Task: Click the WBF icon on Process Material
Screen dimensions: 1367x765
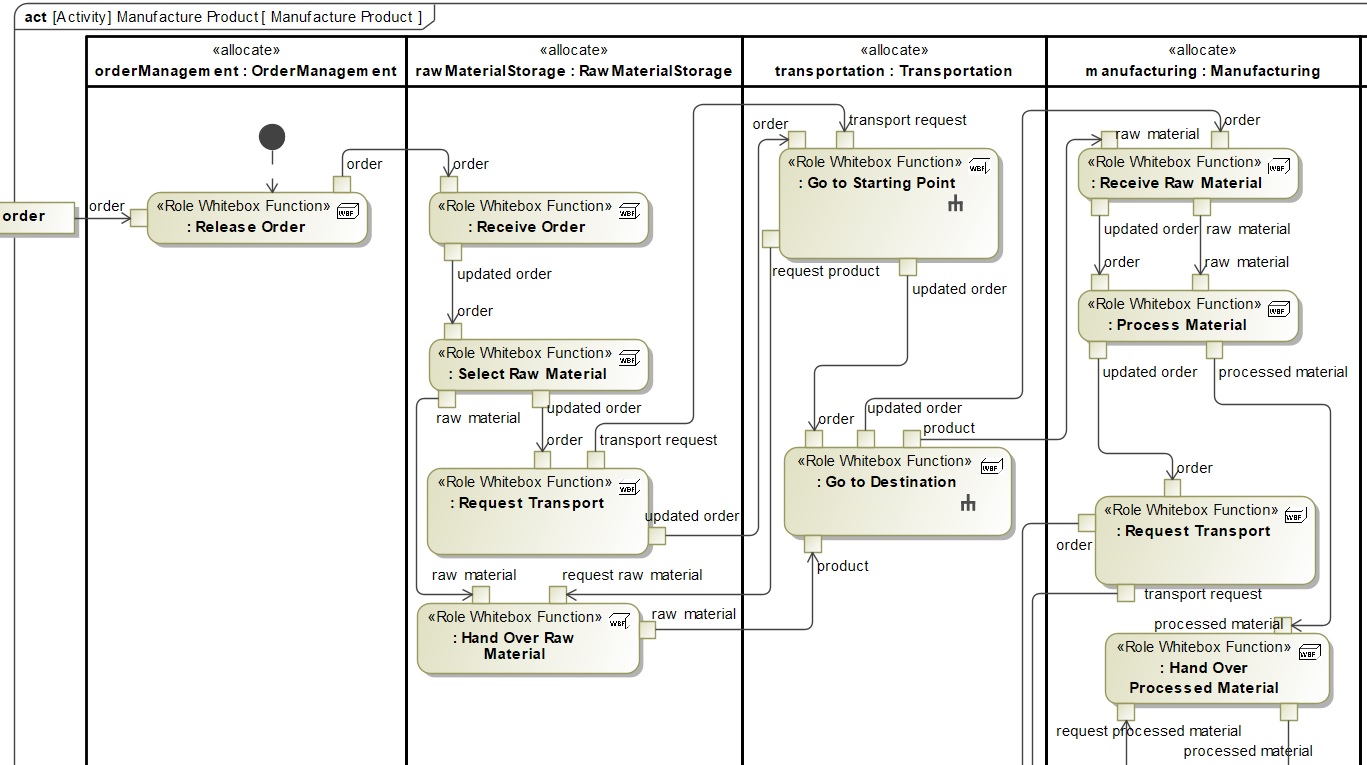Action: click(x=1278, y=309)
